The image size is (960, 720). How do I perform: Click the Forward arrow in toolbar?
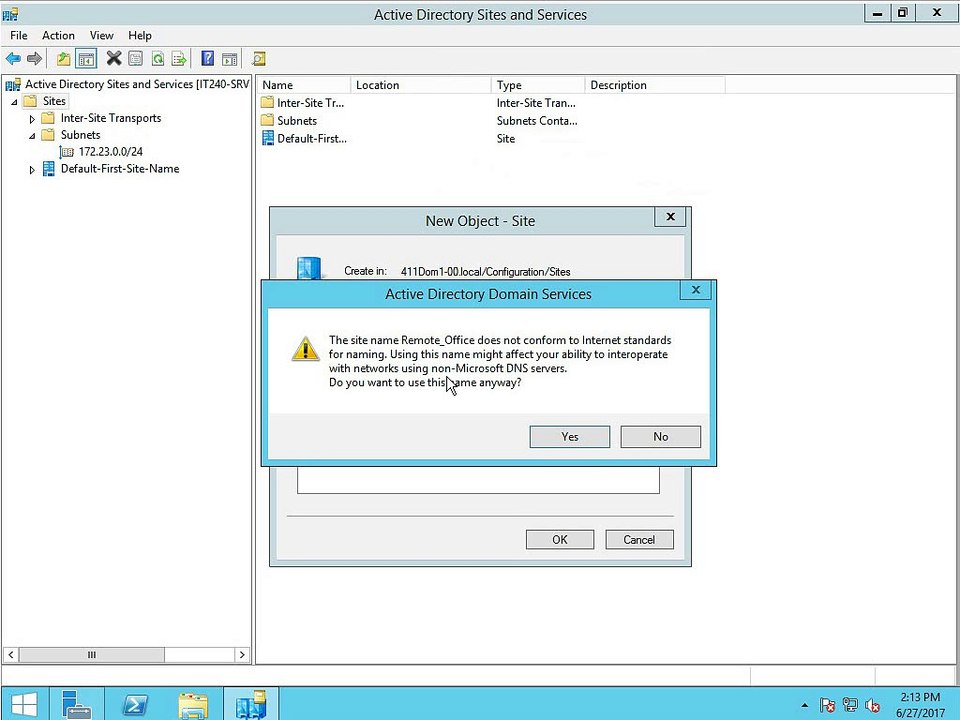(x=34, y=59)
